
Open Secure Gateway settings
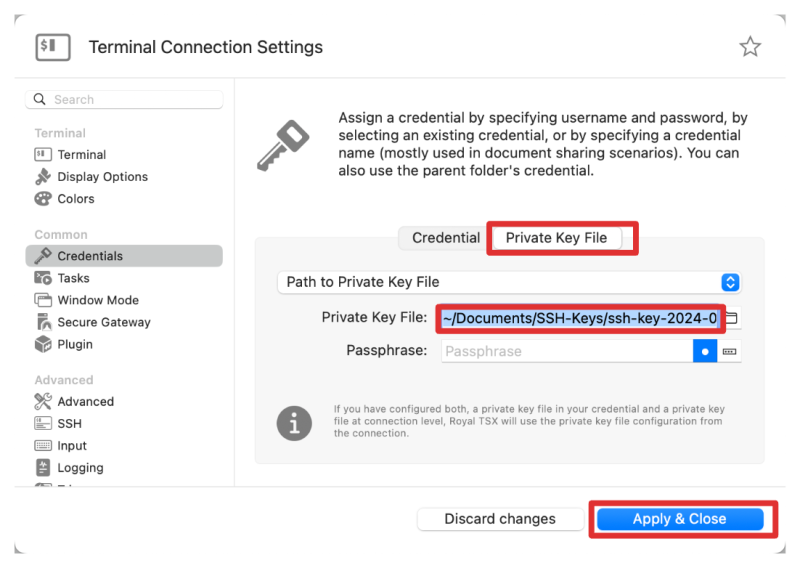click(103, 322)
